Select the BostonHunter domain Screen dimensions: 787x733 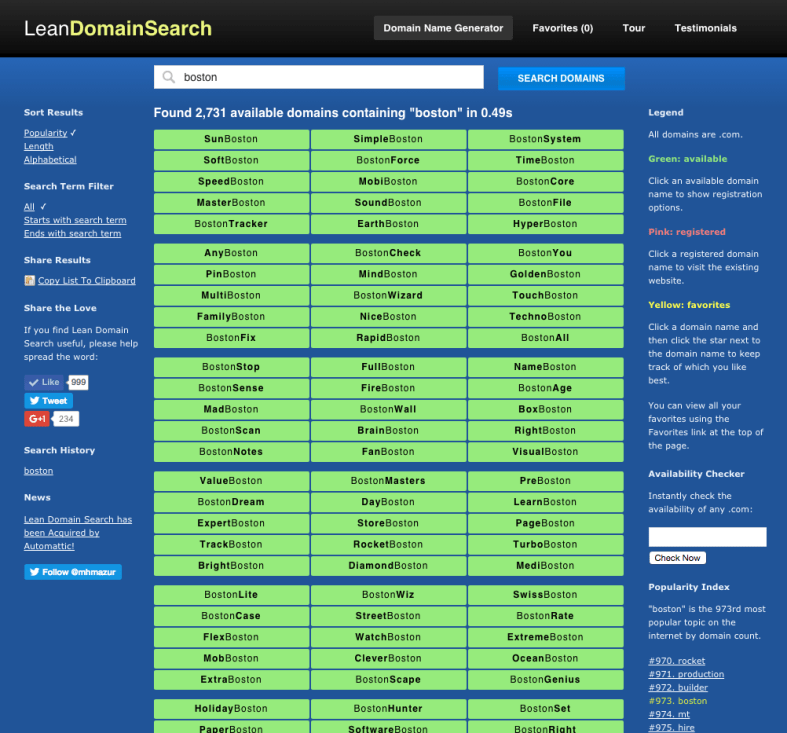[388, 709]
